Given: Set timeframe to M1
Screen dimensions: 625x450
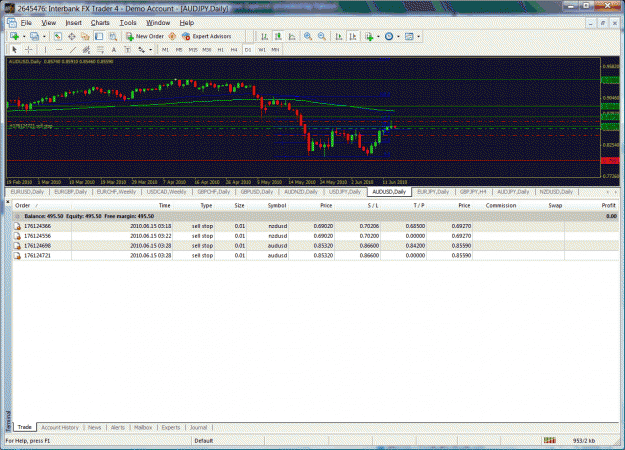Looking at the screenshot, I should pos(165,50).
